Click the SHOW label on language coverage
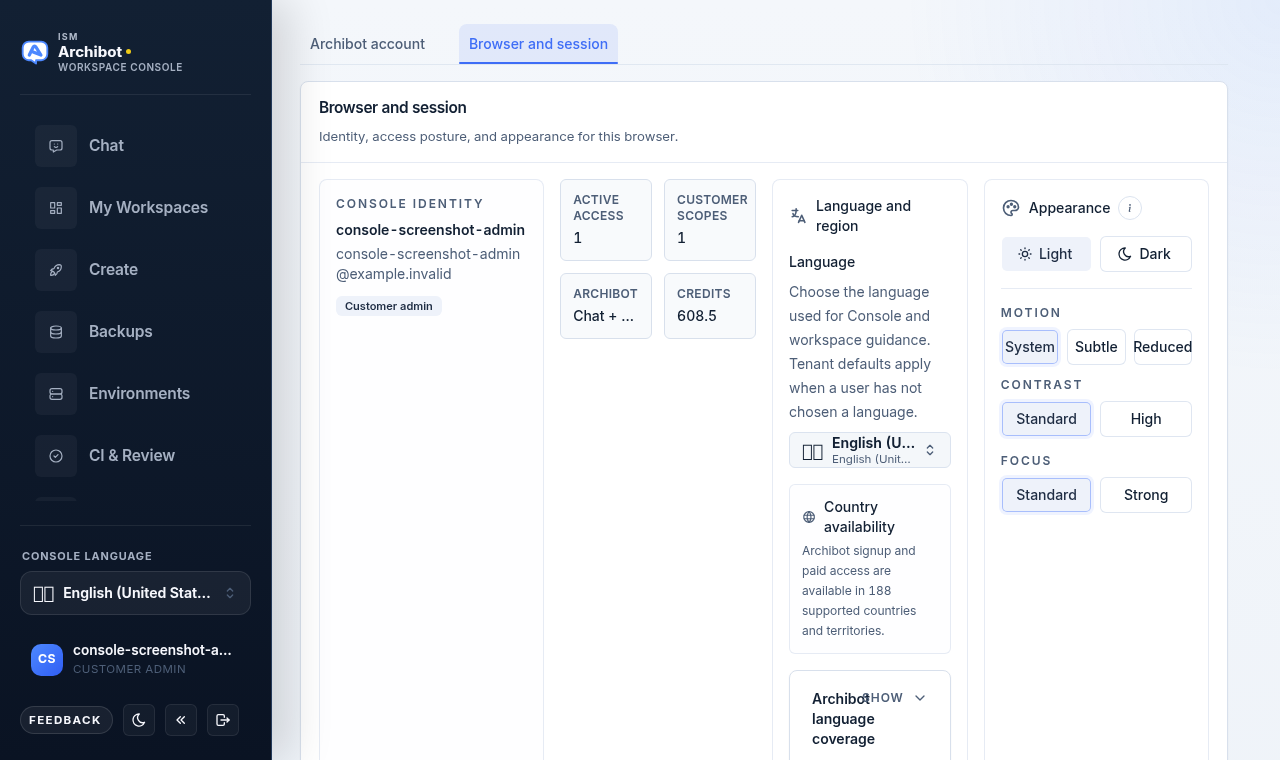The image size is (1280, 760). pos(883,698)
